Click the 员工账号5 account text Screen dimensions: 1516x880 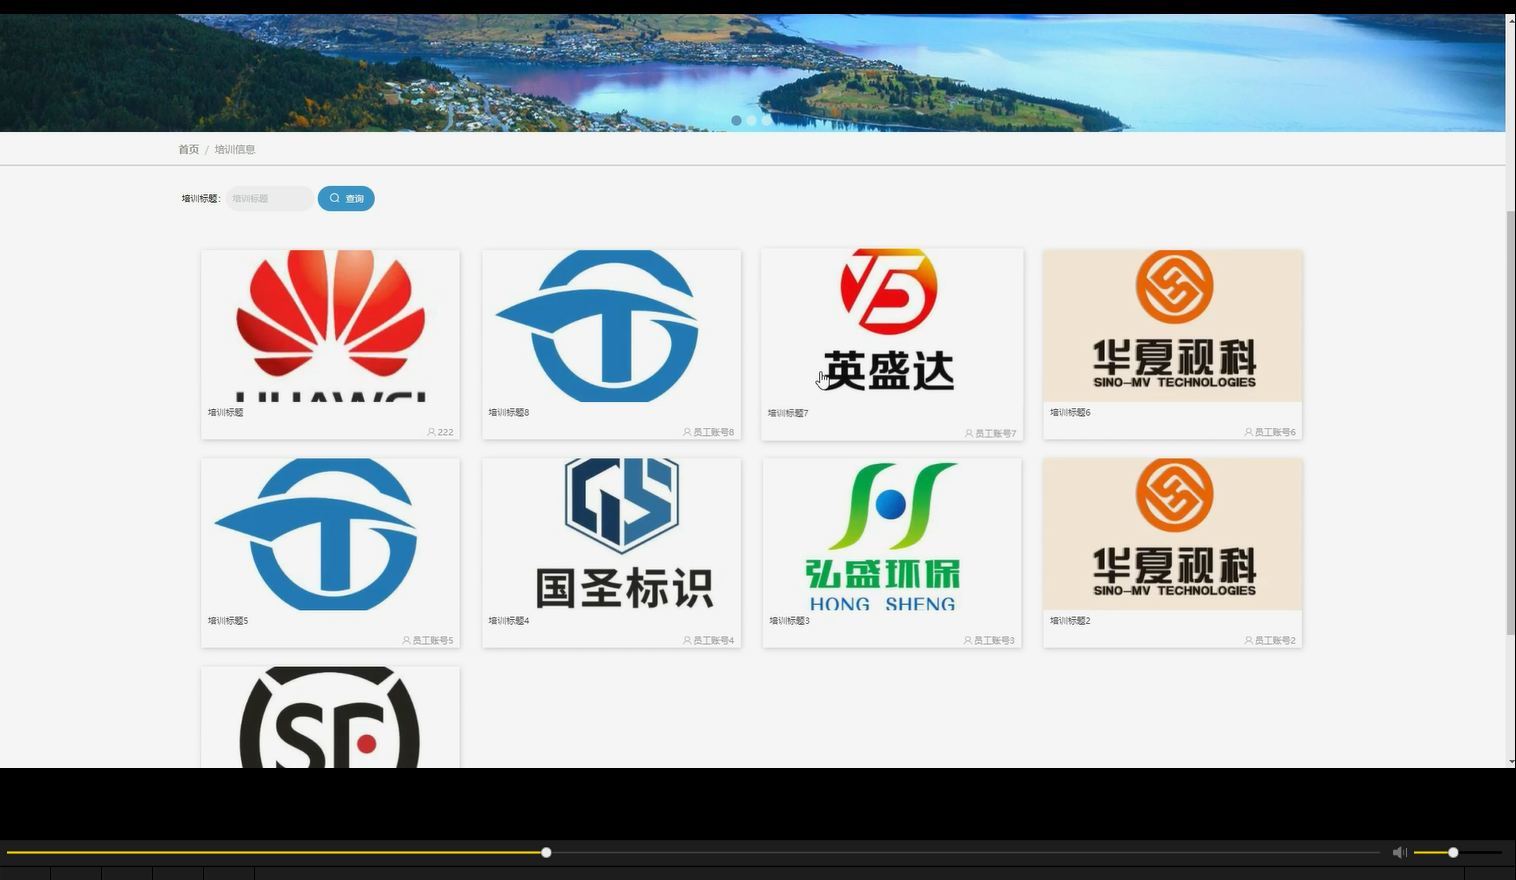[433, 640]
